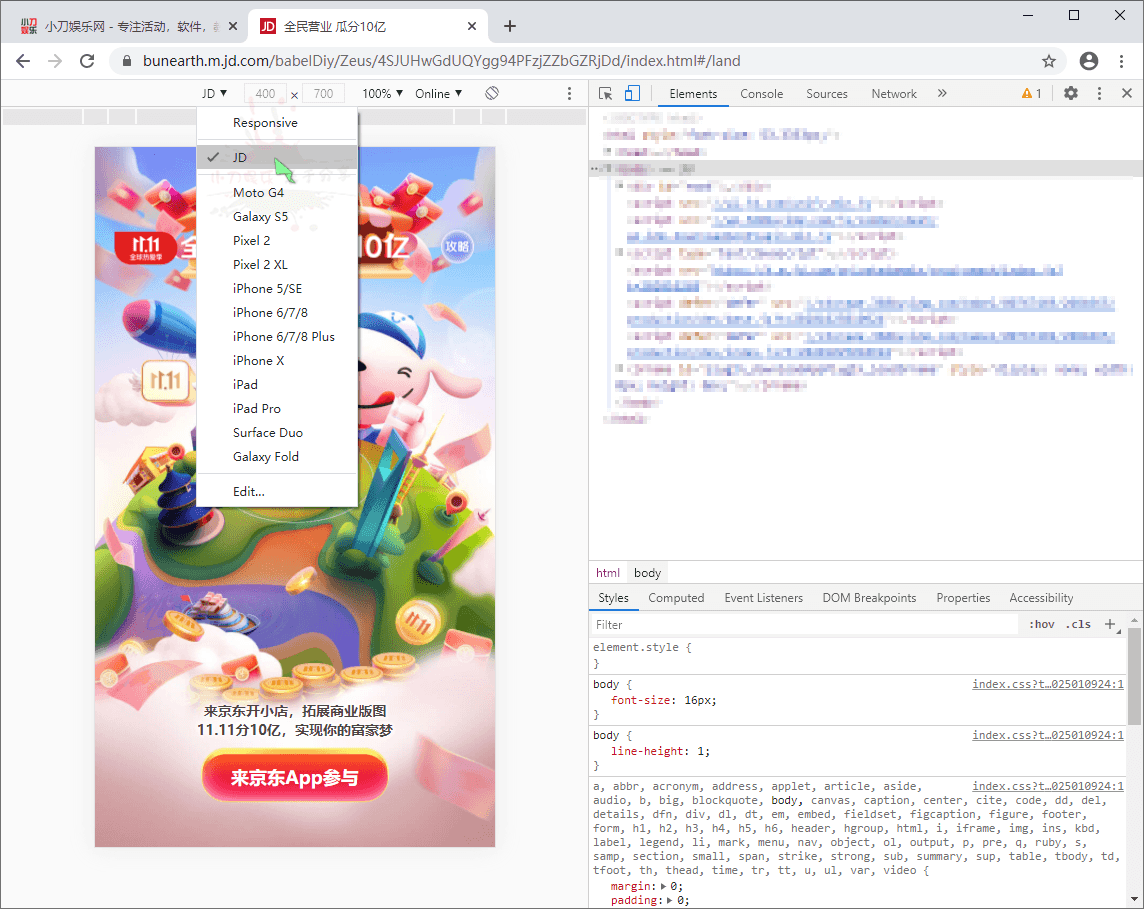Toggle the .cls class editor
1144x909 pixels.
pos(1078,624)
